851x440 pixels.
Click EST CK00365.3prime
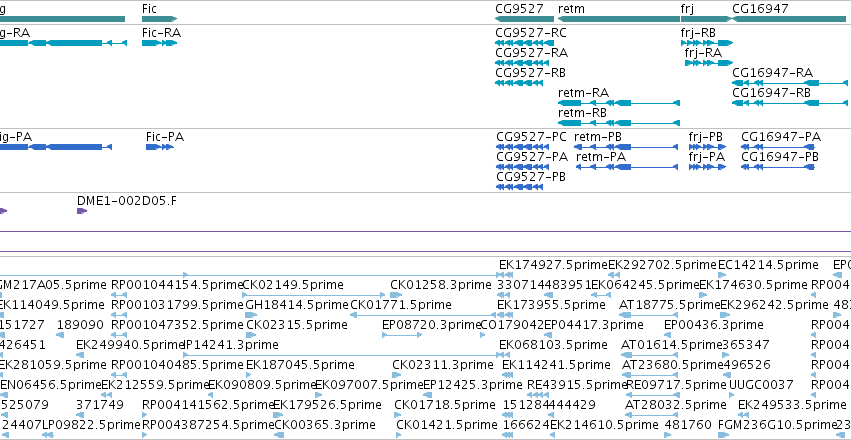pyautogui.click(x=325, y=425)
